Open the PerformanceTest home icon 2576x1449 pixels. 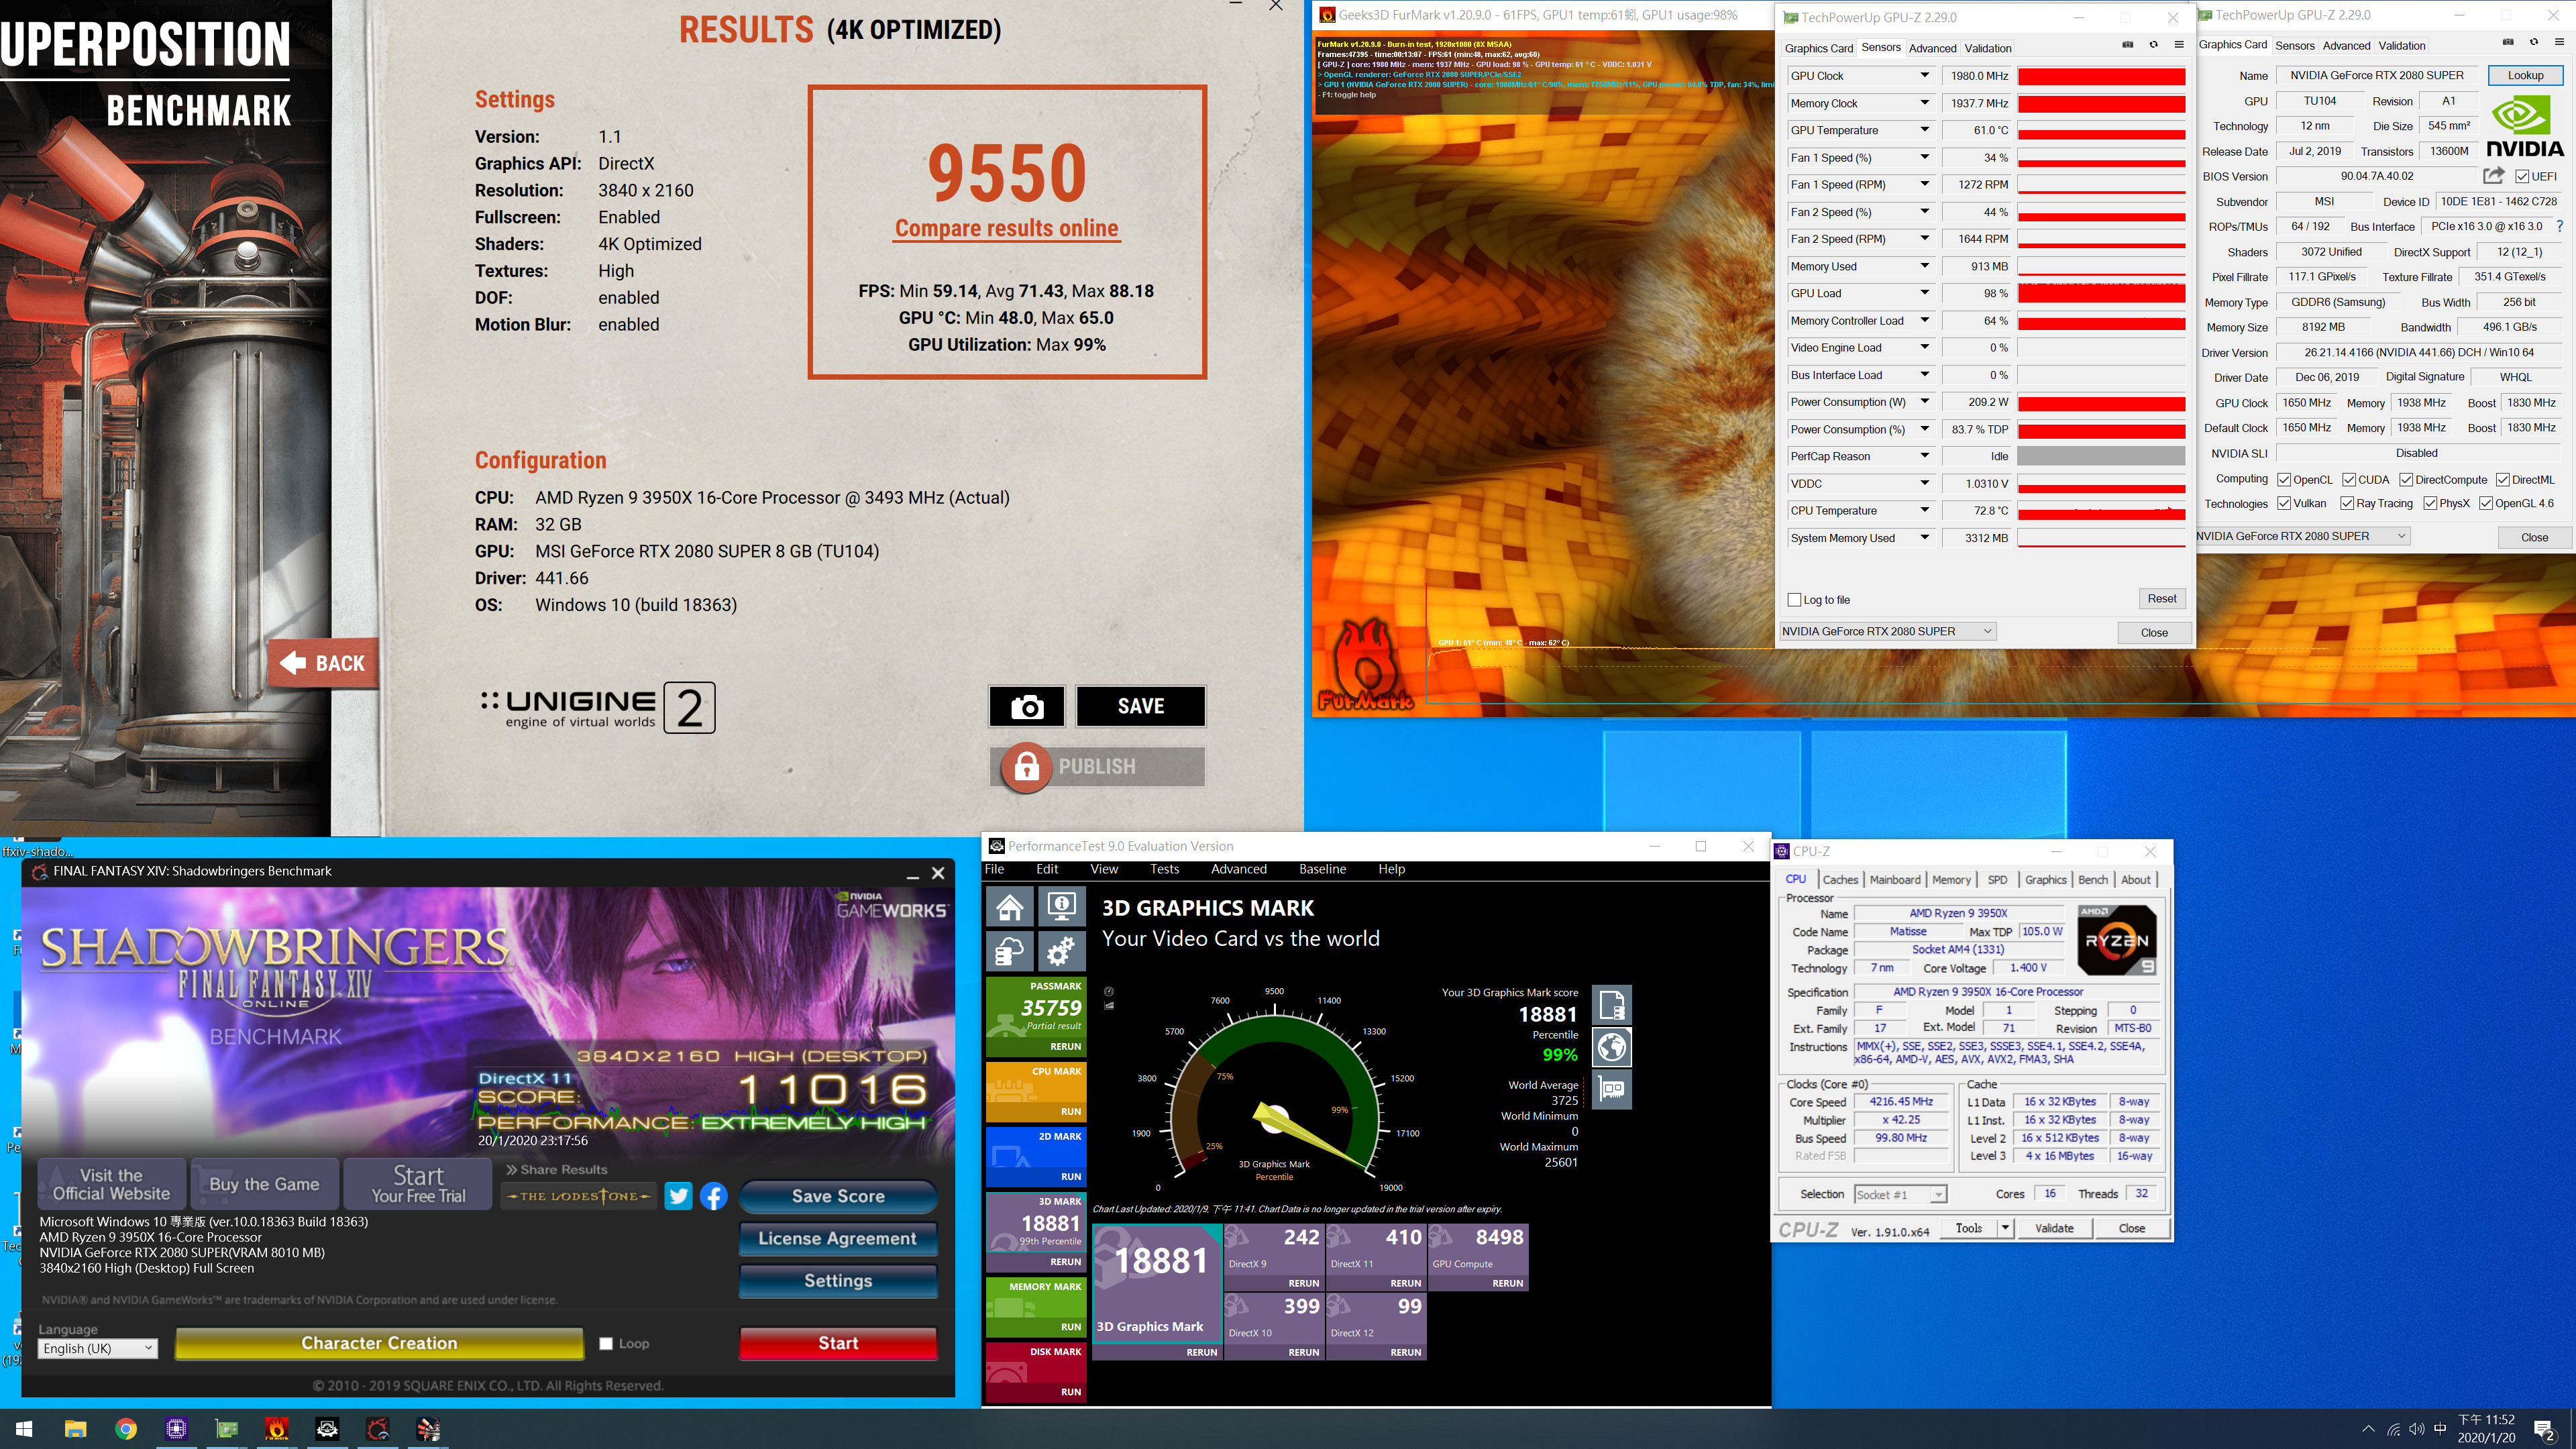[x=1009, y=906]
